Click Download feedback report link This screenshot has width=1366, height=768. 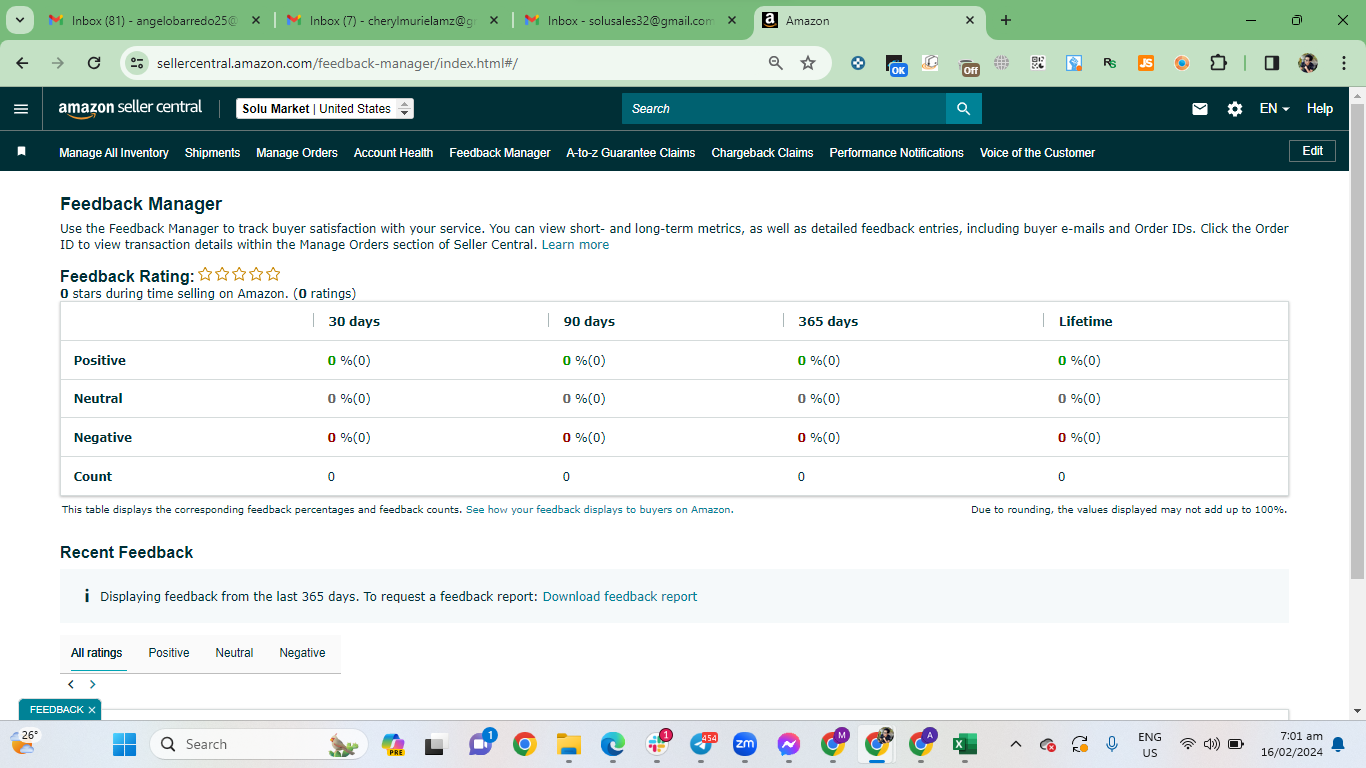coord(620,597)
